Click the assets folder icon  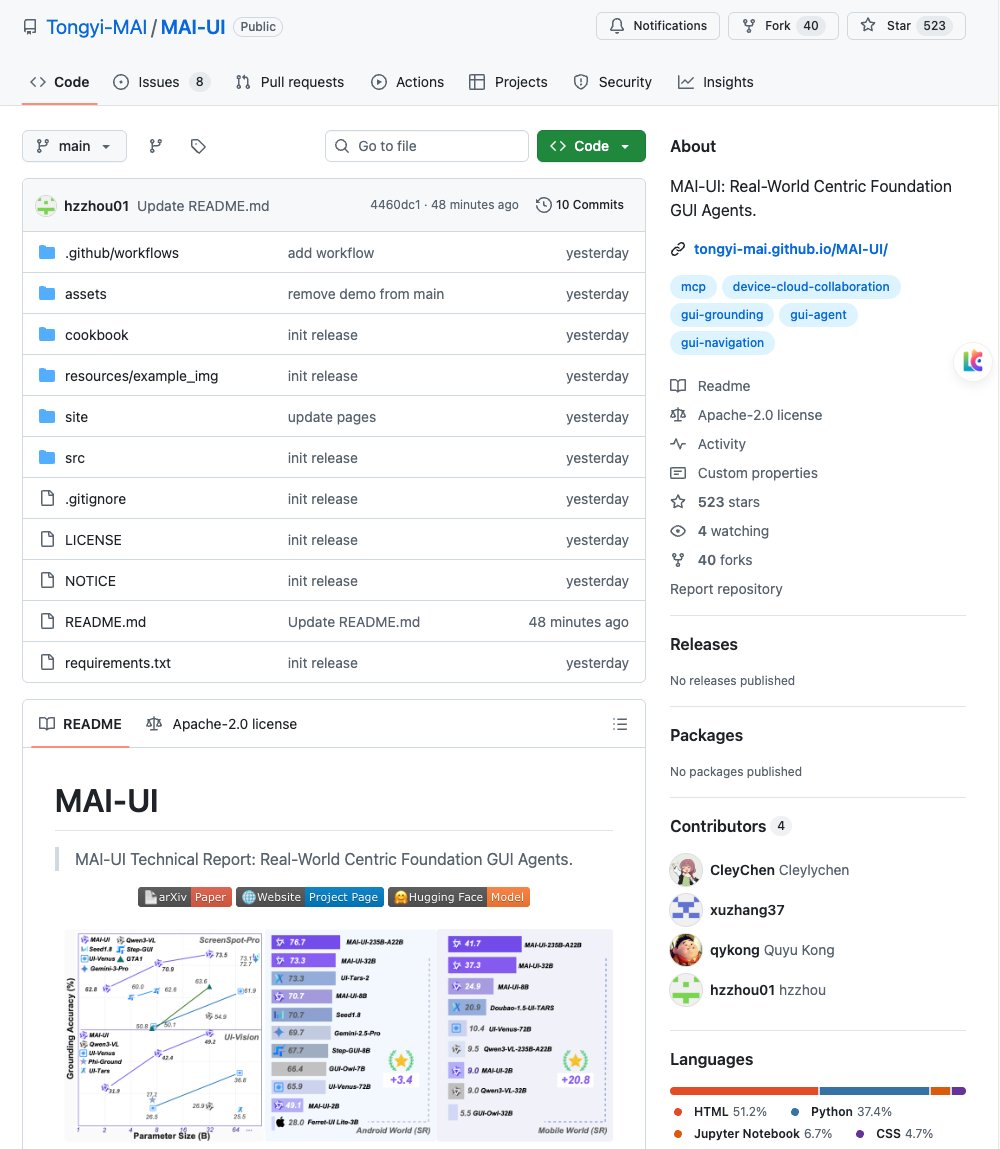(x=47, y=294)
